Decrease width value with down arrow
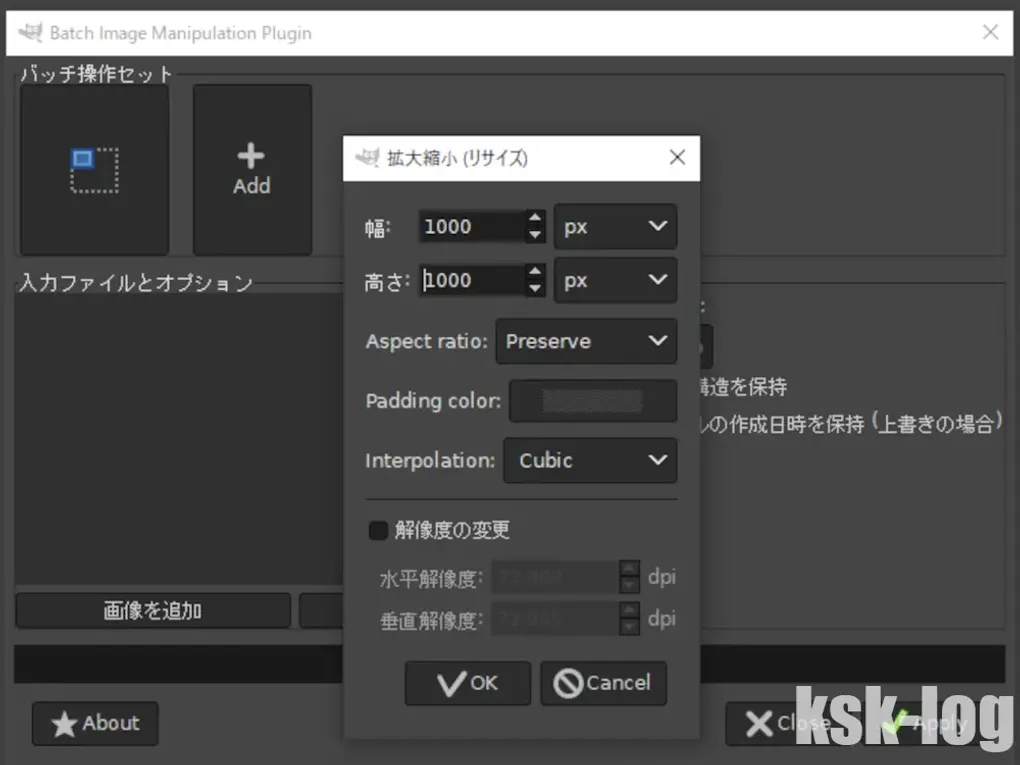The image size is (1020, 765). [x=536, y=236]
